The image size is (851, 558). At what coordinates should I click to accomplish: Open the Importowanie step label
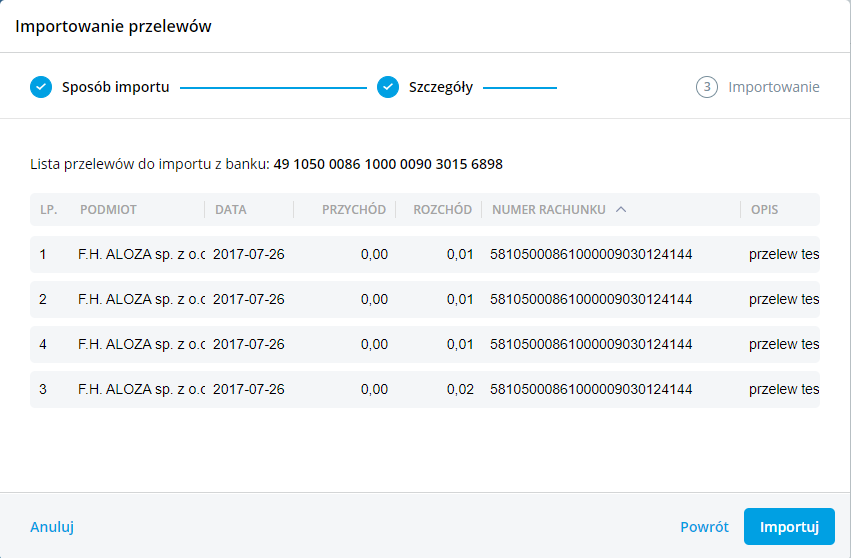[x=773, y=87]
